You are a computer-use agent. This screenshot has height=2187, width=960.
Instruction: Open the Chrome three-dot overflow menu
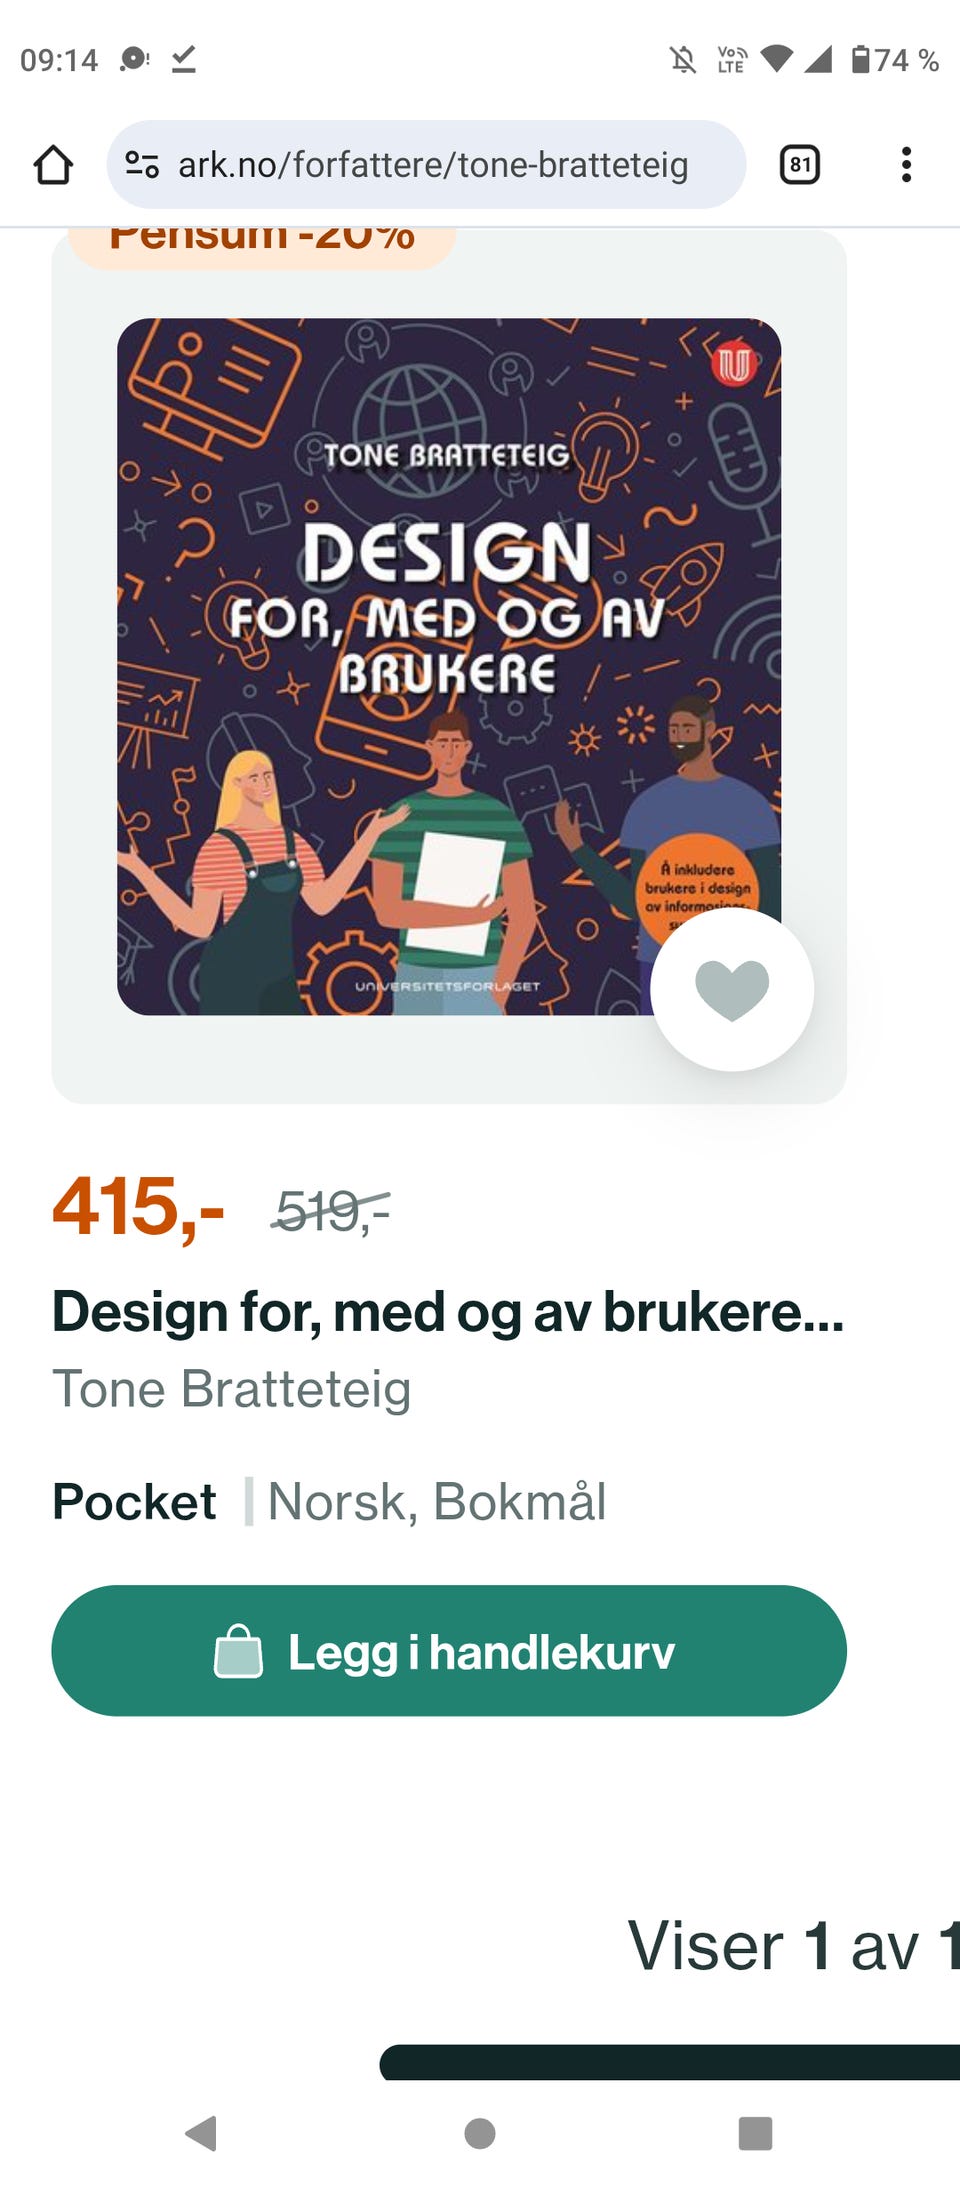point(906,165)
